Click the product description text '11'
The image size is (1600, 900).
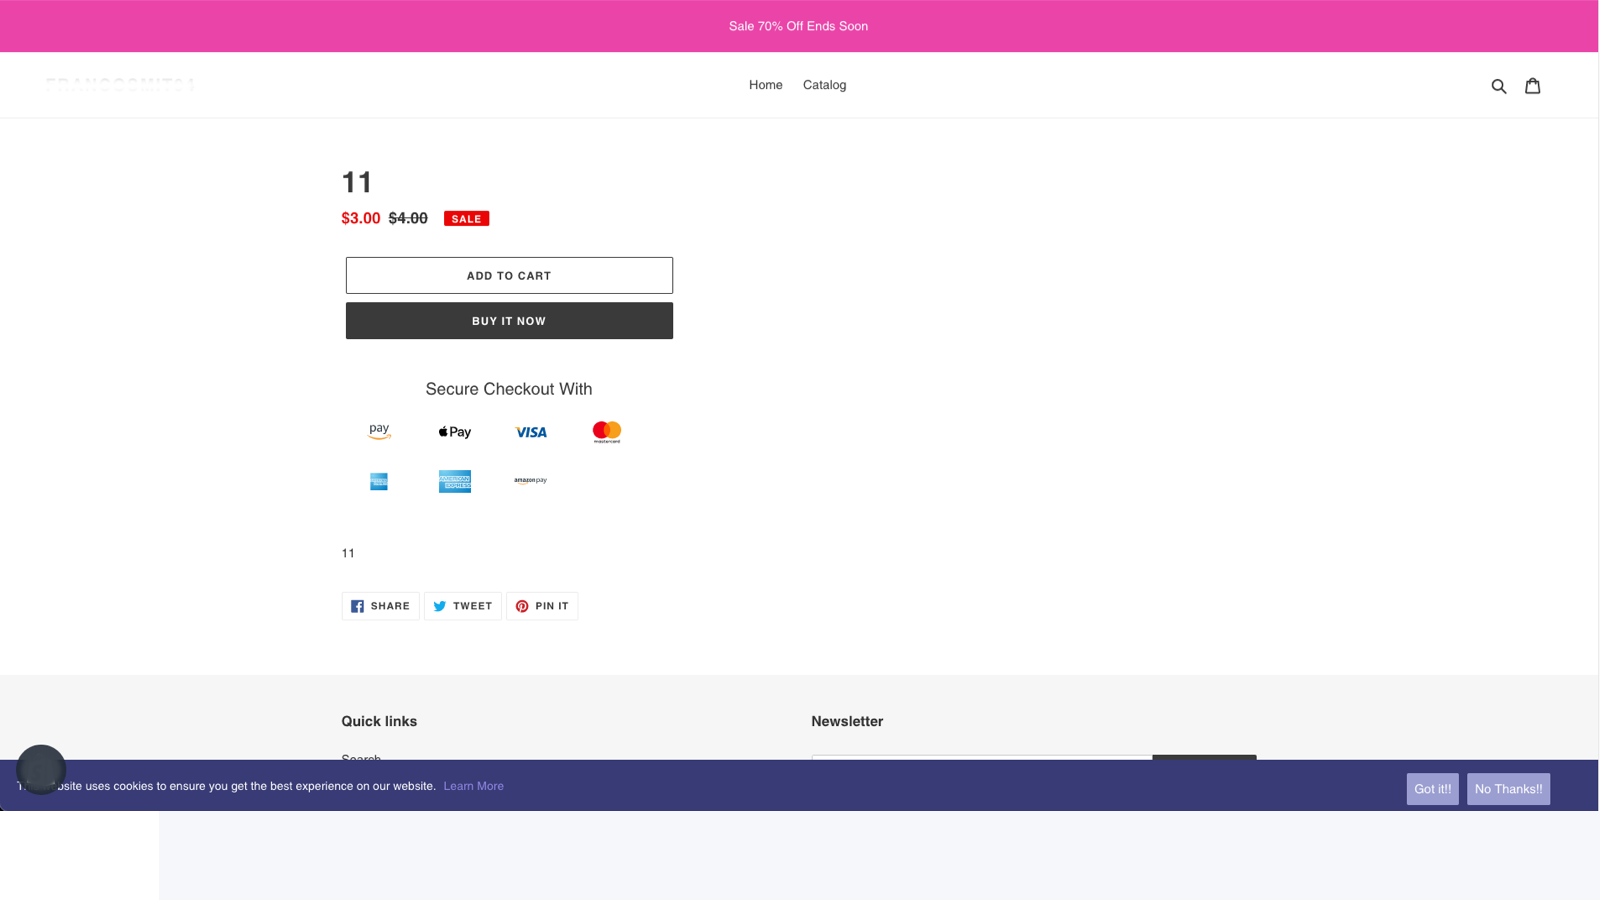pos(348,553)
